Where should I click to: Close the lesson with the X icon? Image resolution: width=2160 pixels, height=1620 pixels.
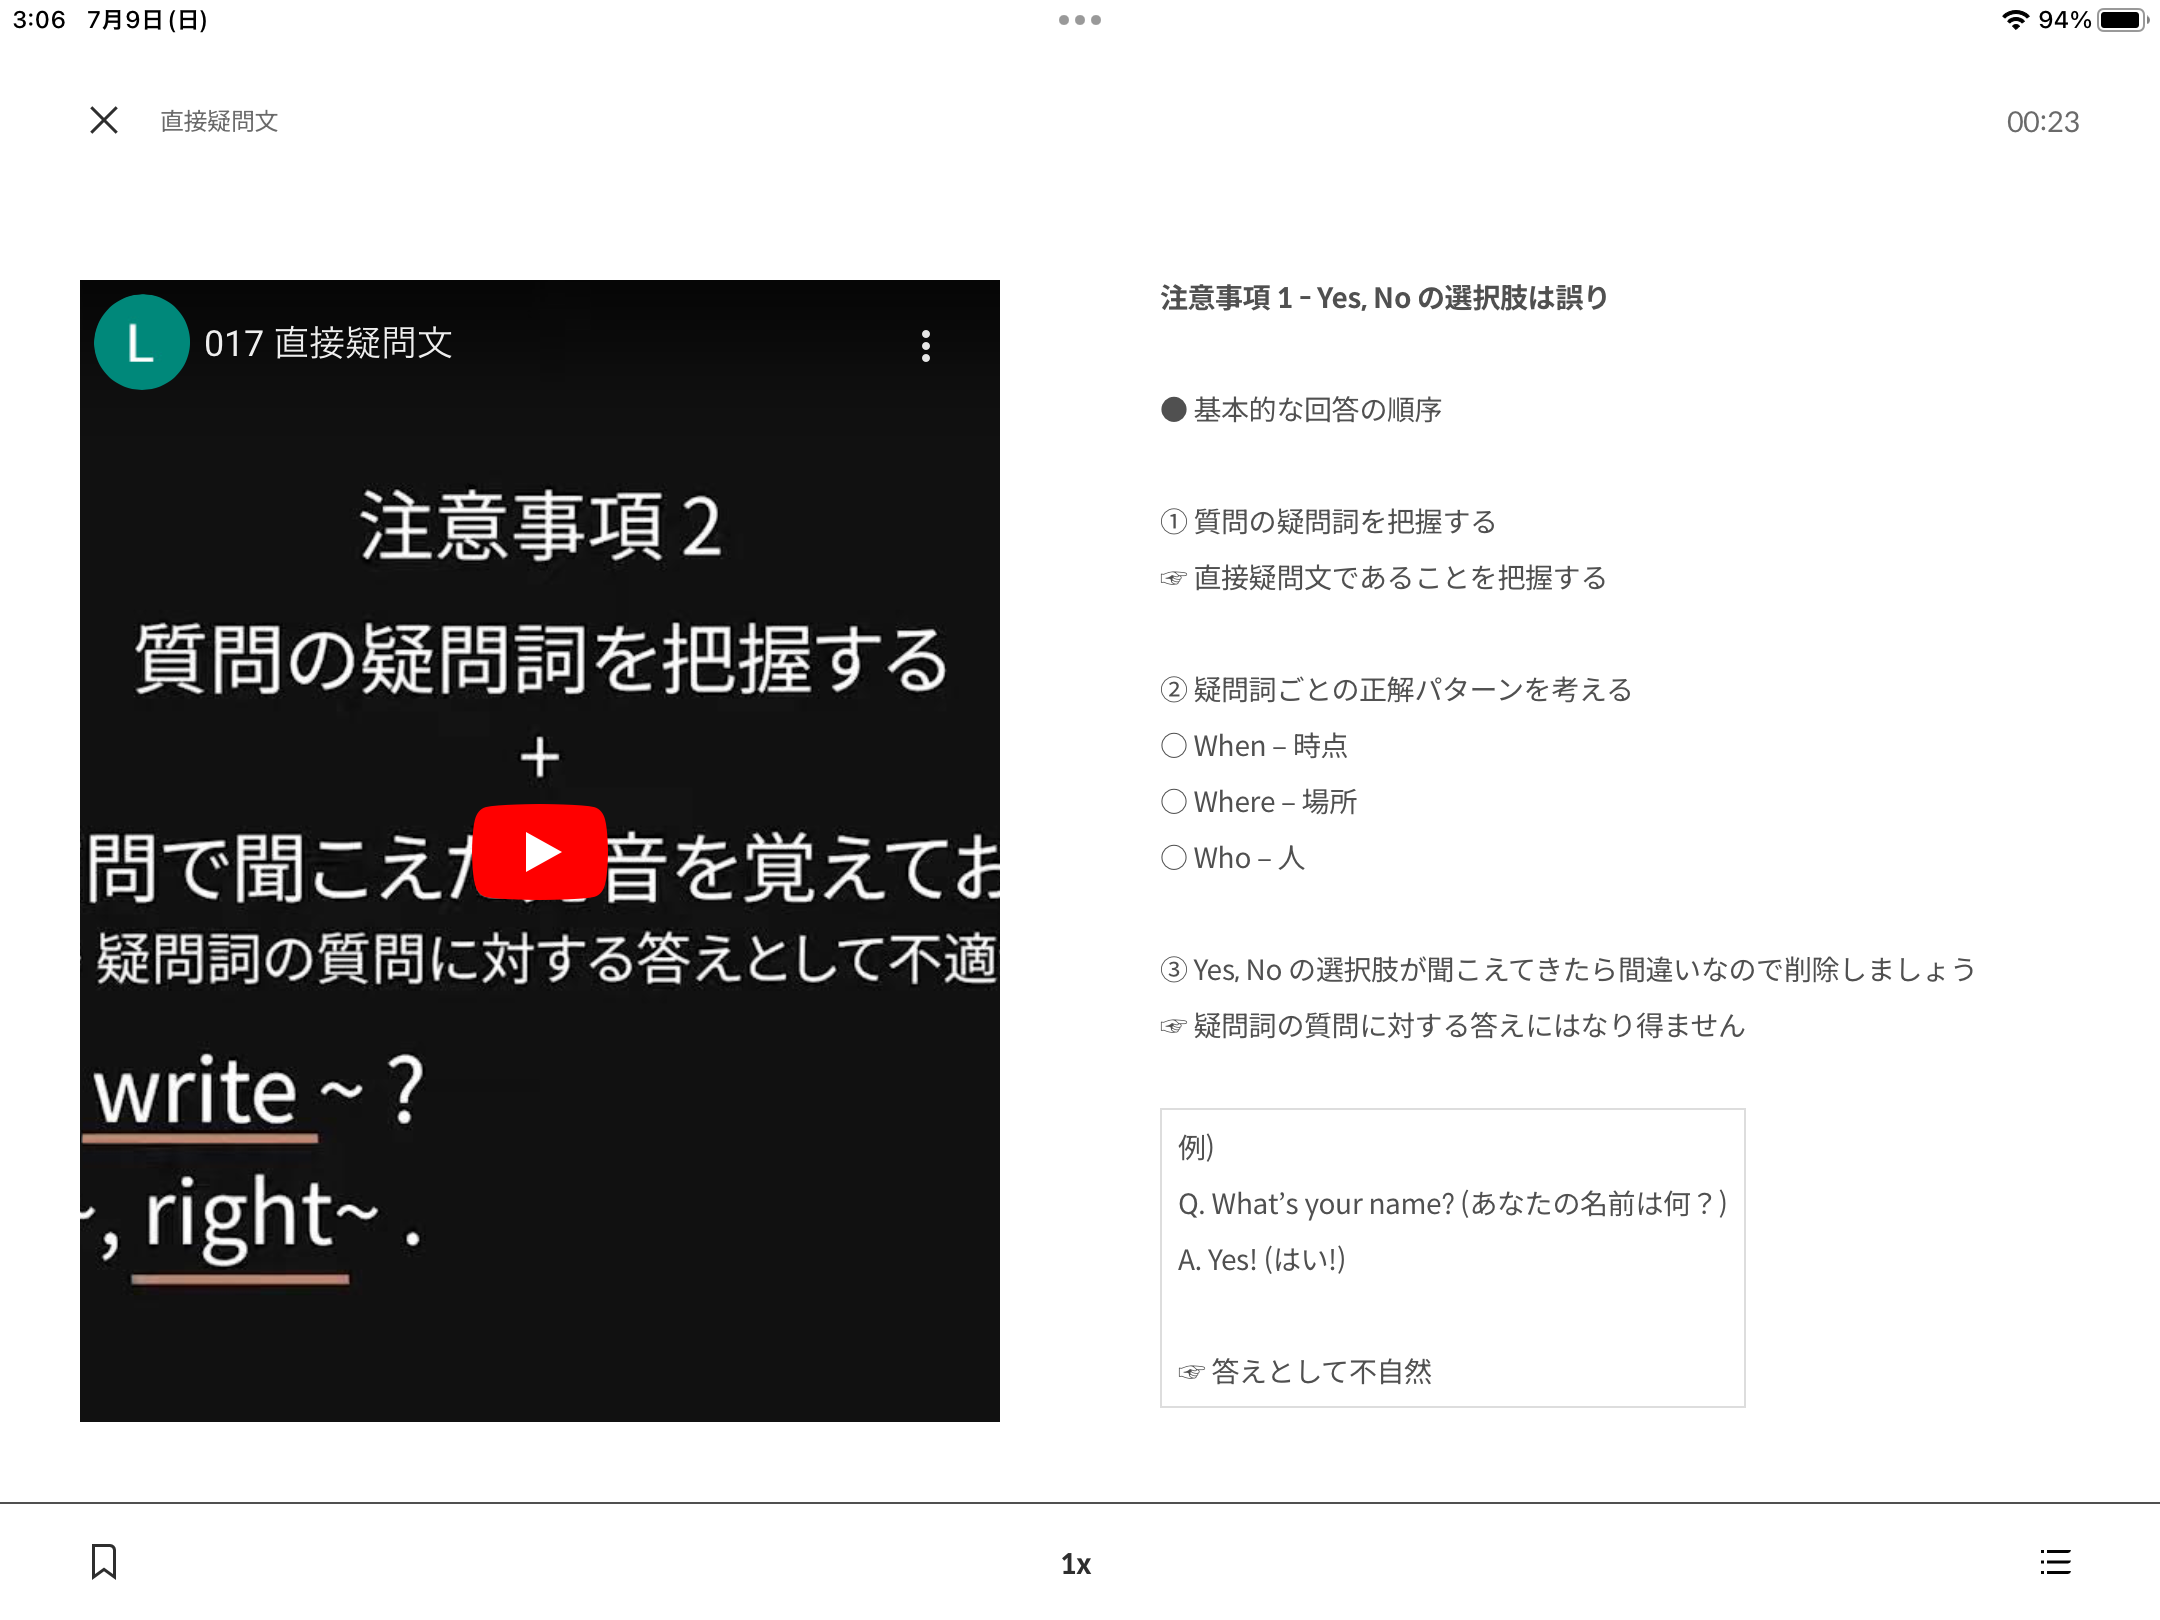pyautogui.click(x=104, y=121)
